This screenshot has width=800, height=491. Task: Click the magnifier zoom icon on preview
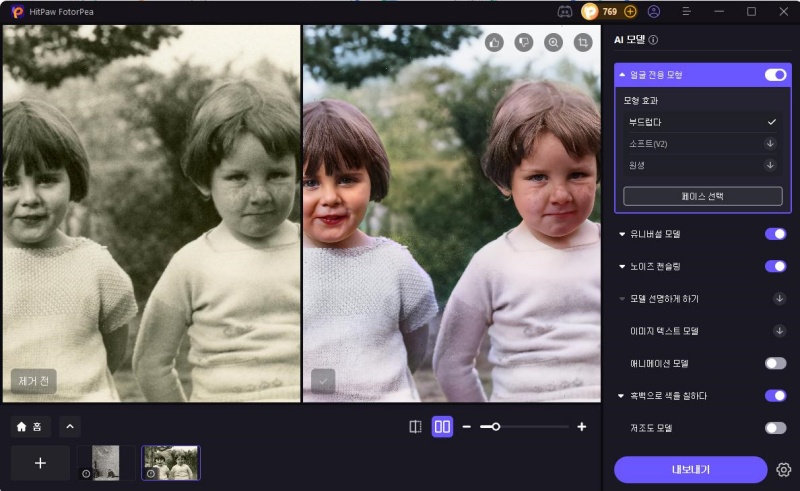(553, 42)
